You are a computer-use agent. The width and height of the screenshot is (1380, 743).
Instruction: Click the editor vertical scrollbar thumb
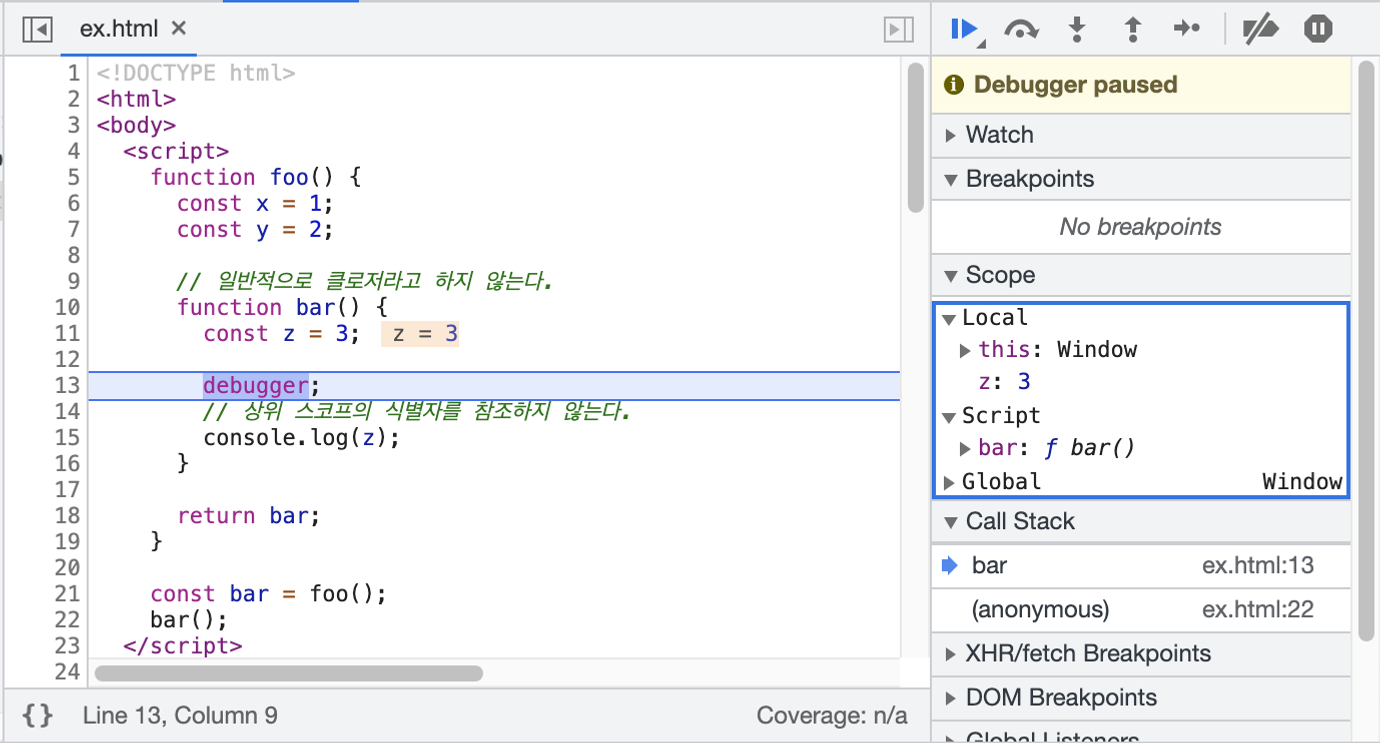tap(916, 137)
